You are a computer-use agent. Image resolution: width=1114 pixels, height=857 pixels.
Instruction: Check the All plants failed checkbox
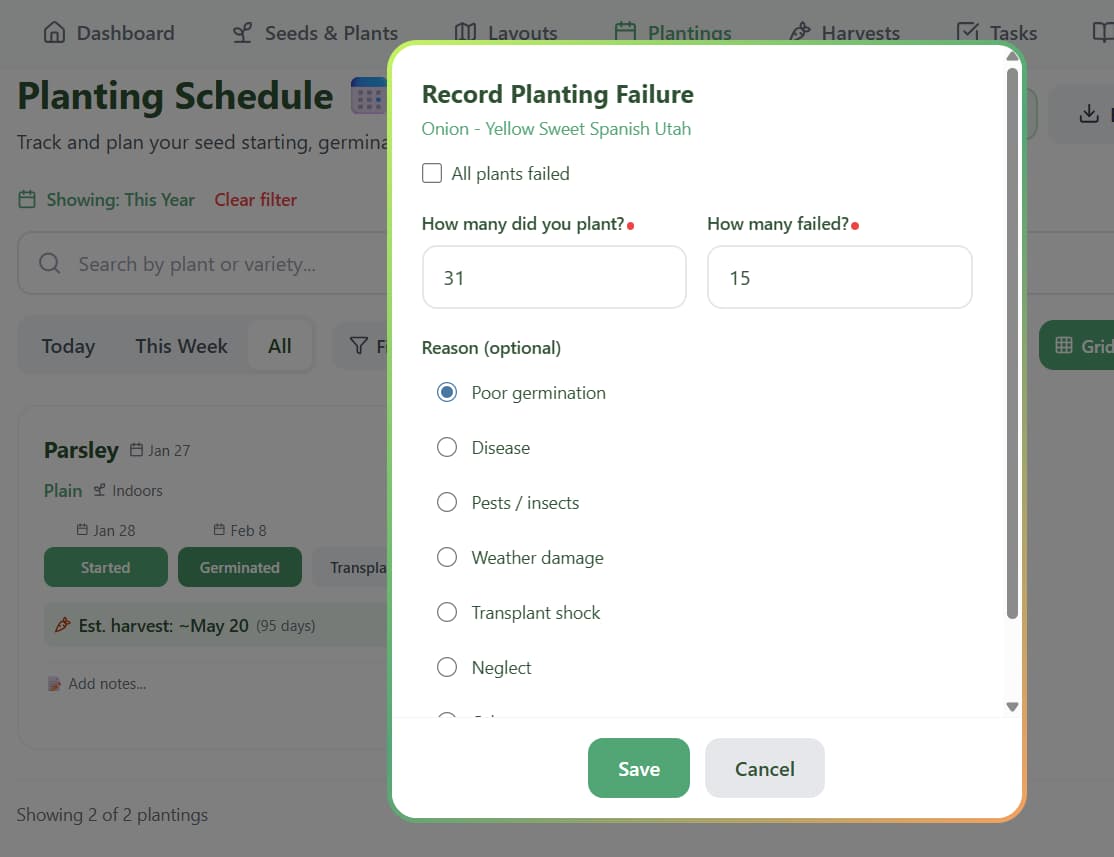tap(432, 172)
